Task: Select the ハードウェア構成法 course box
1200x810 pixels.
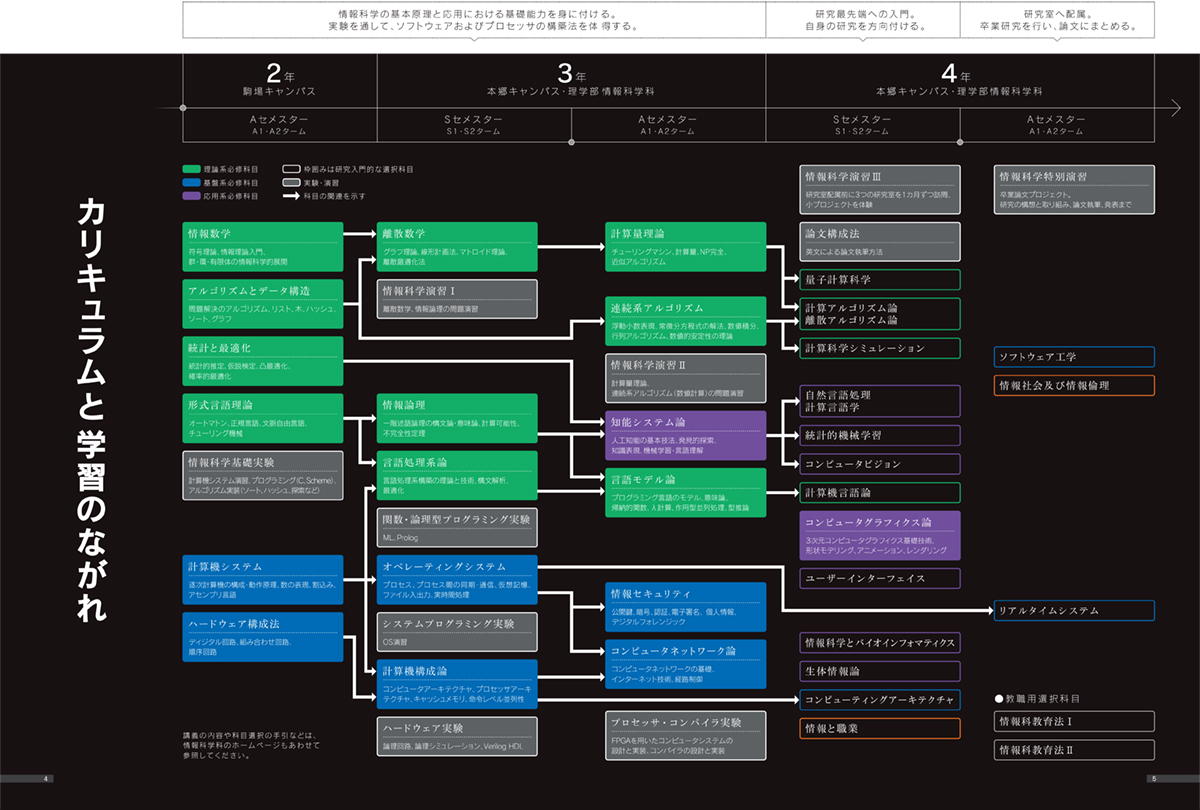Action: pos(262,636)
